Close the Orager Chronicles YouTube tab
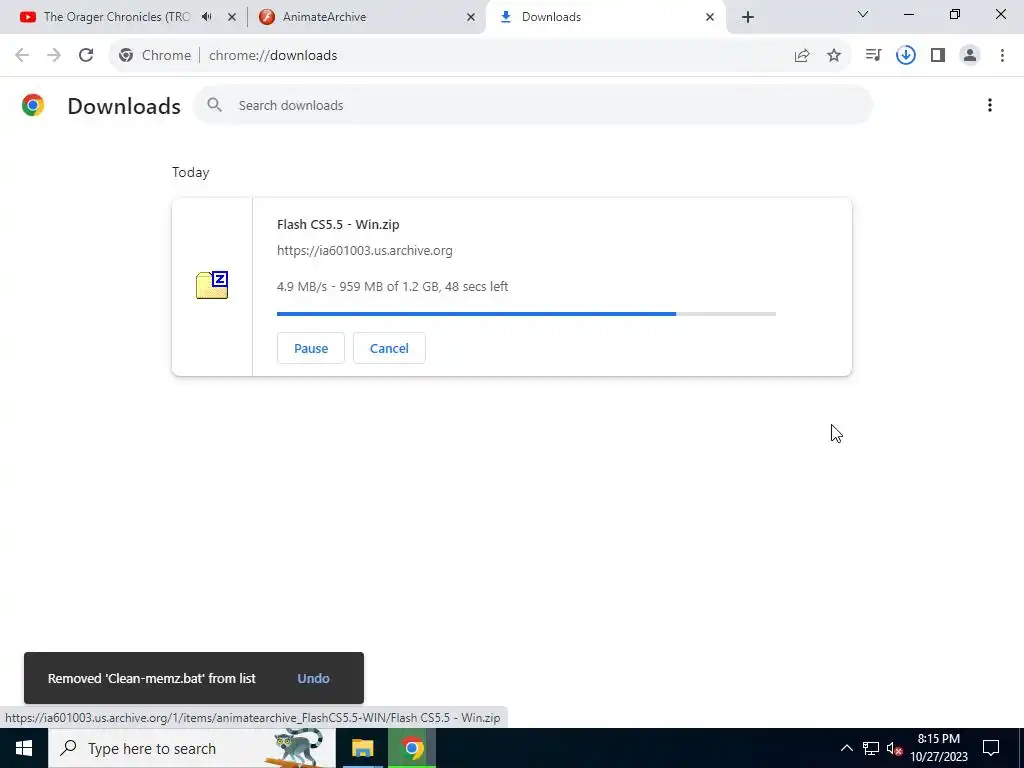1024x768 pixels. point(232,17)
